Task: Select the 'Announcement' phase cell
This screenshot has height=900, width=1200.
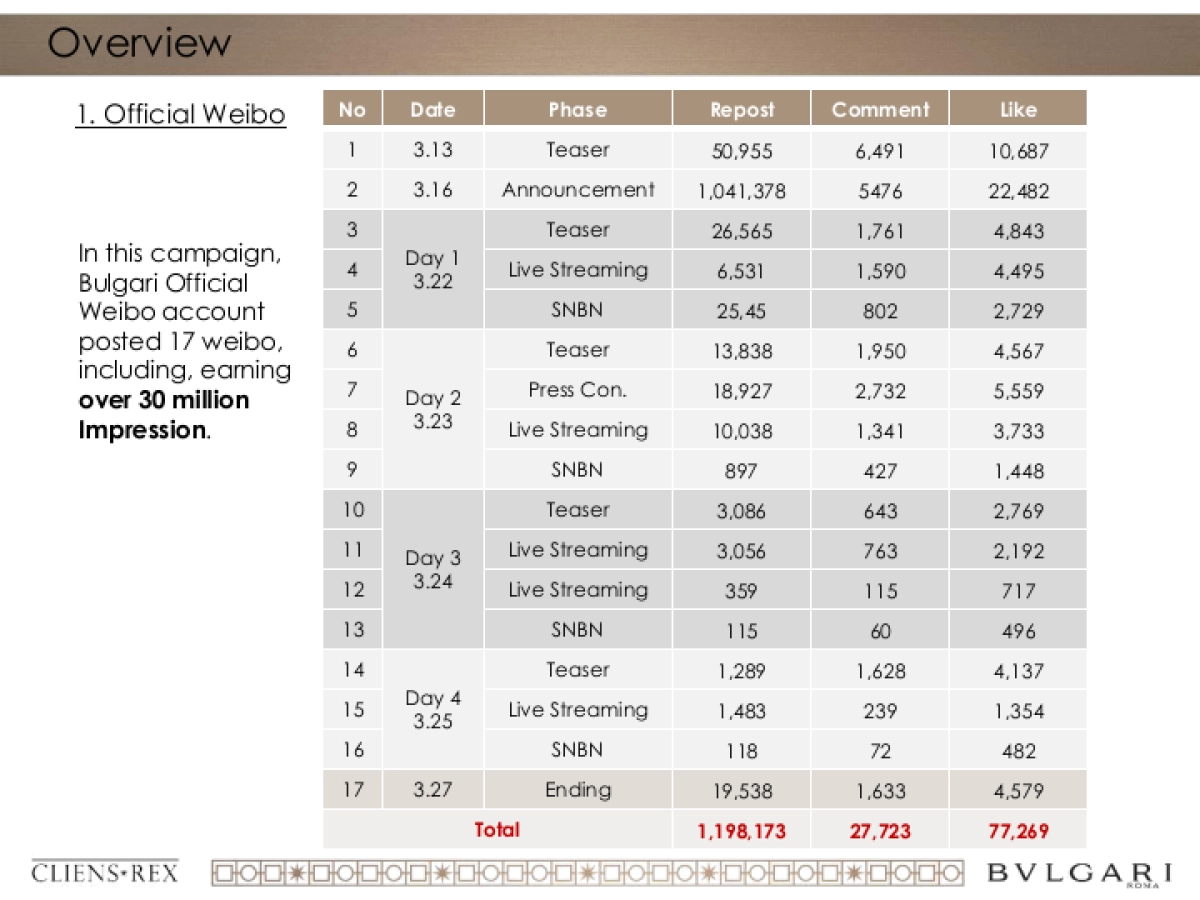Action: [578, 190]
